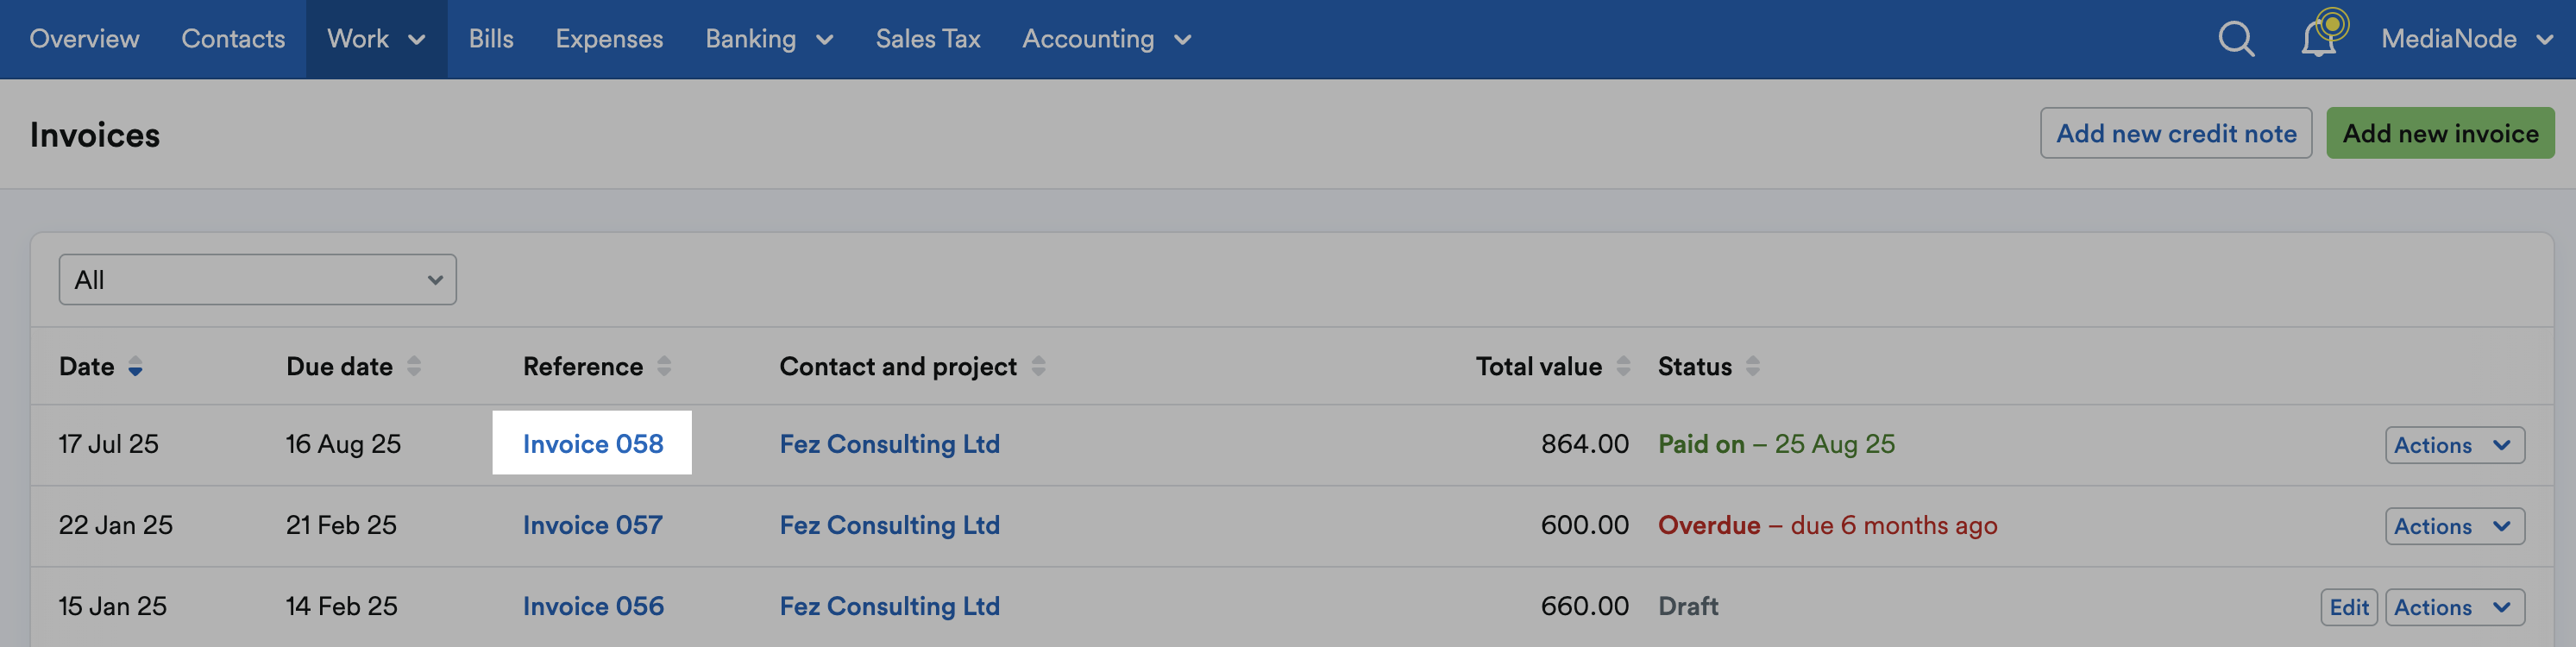Image resolution: width=2576 pixels, height=647 pixels.
Task: Open Fez Consulting Ltd on Invoice 056 row
Action: [x=889, y=606]
